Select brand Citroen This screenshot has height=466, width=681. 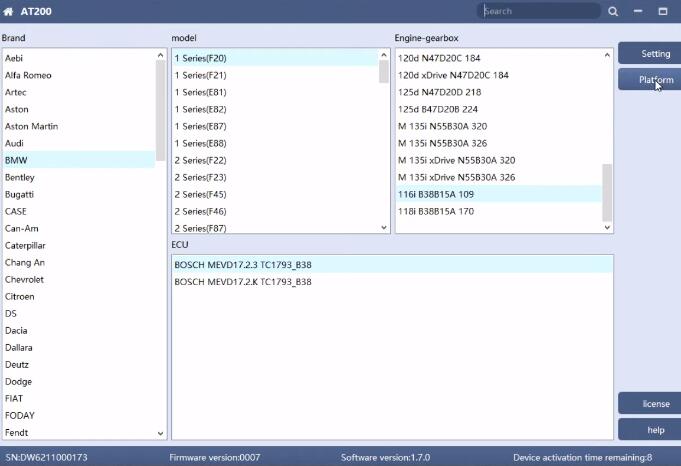[x=79, y=296]
